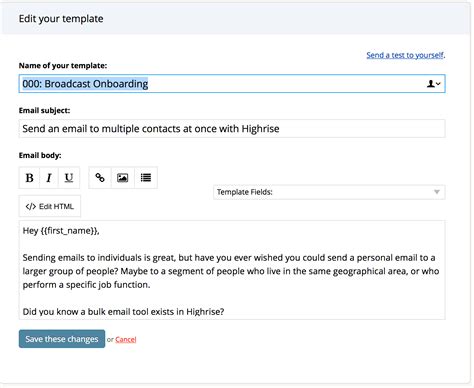Send a test to yourself
Image resolution: width=474 pixels, height=388 pixels.
[405, 55]
